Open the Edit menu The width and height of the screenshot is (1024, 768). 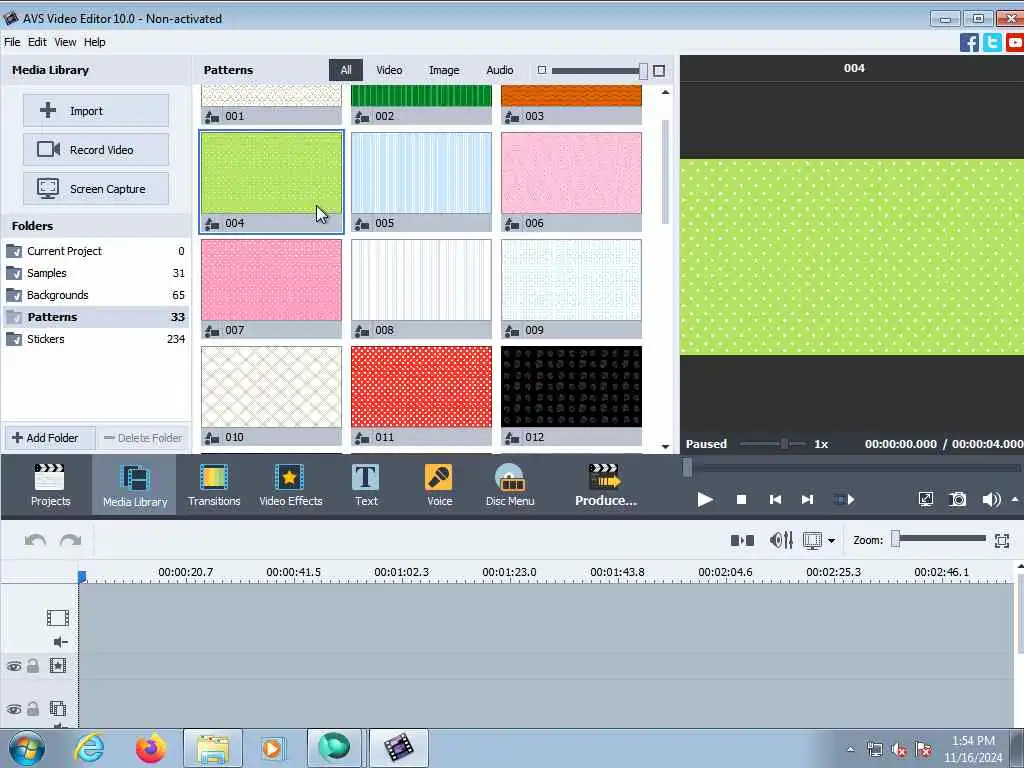[37, 42]
